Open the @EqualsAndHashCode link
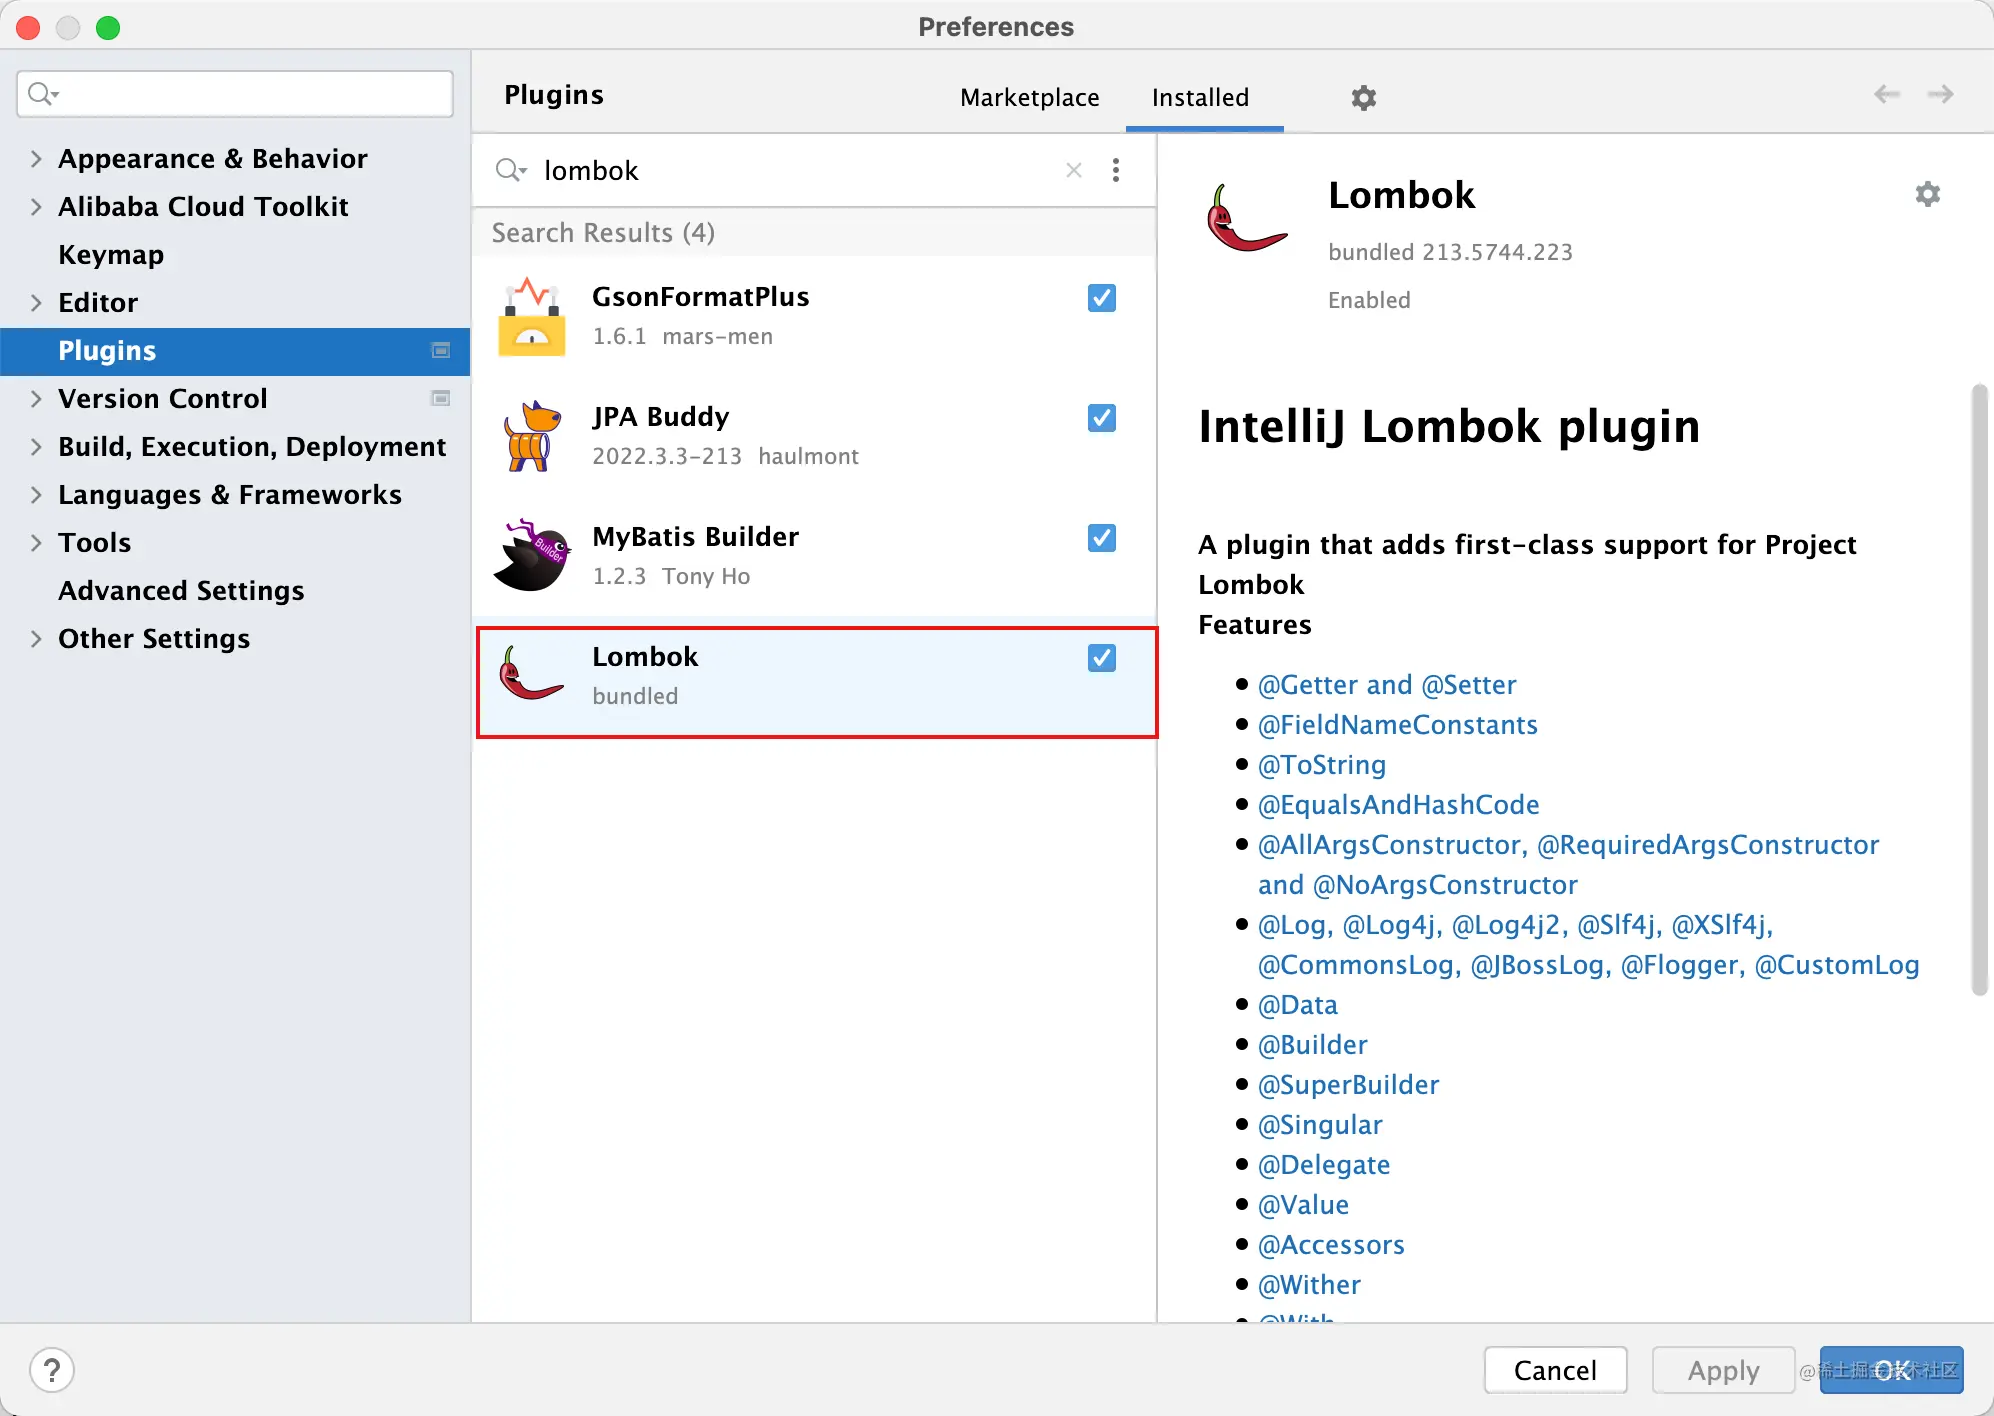The height and width of the screenshot is (1416, 1994). [1398, 804]
